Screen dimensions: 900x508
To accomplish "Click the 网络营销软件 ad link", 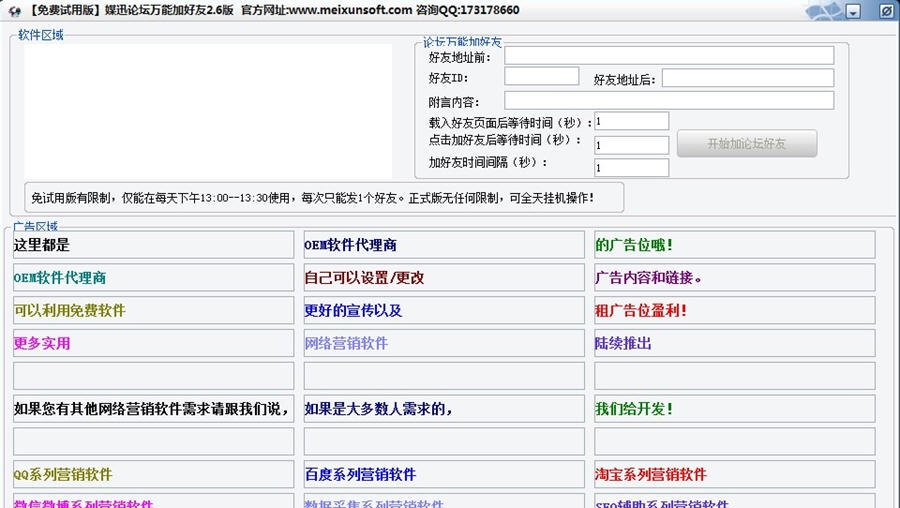I will coord(444,343).
